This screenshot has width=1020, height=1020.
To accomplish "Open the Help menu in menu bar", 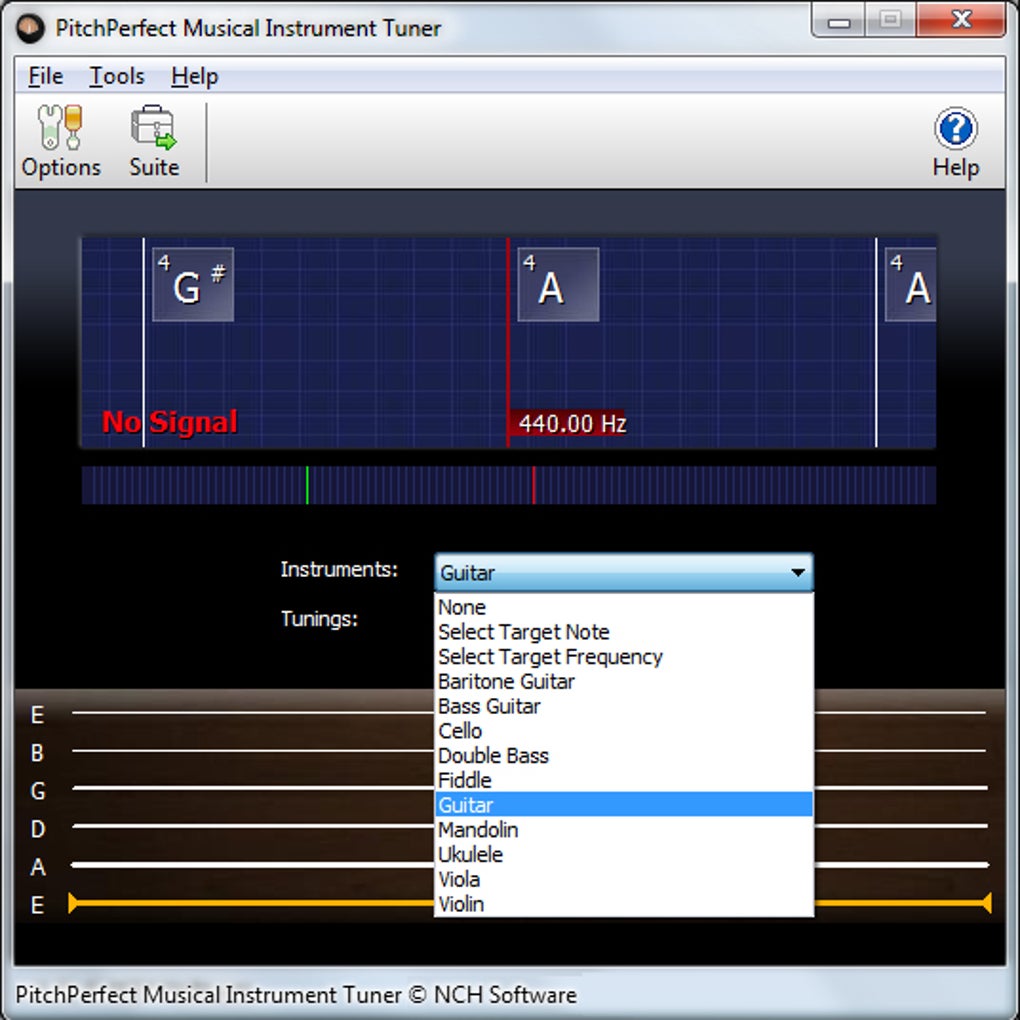I will pyautogui.click(x=195, y=76).
